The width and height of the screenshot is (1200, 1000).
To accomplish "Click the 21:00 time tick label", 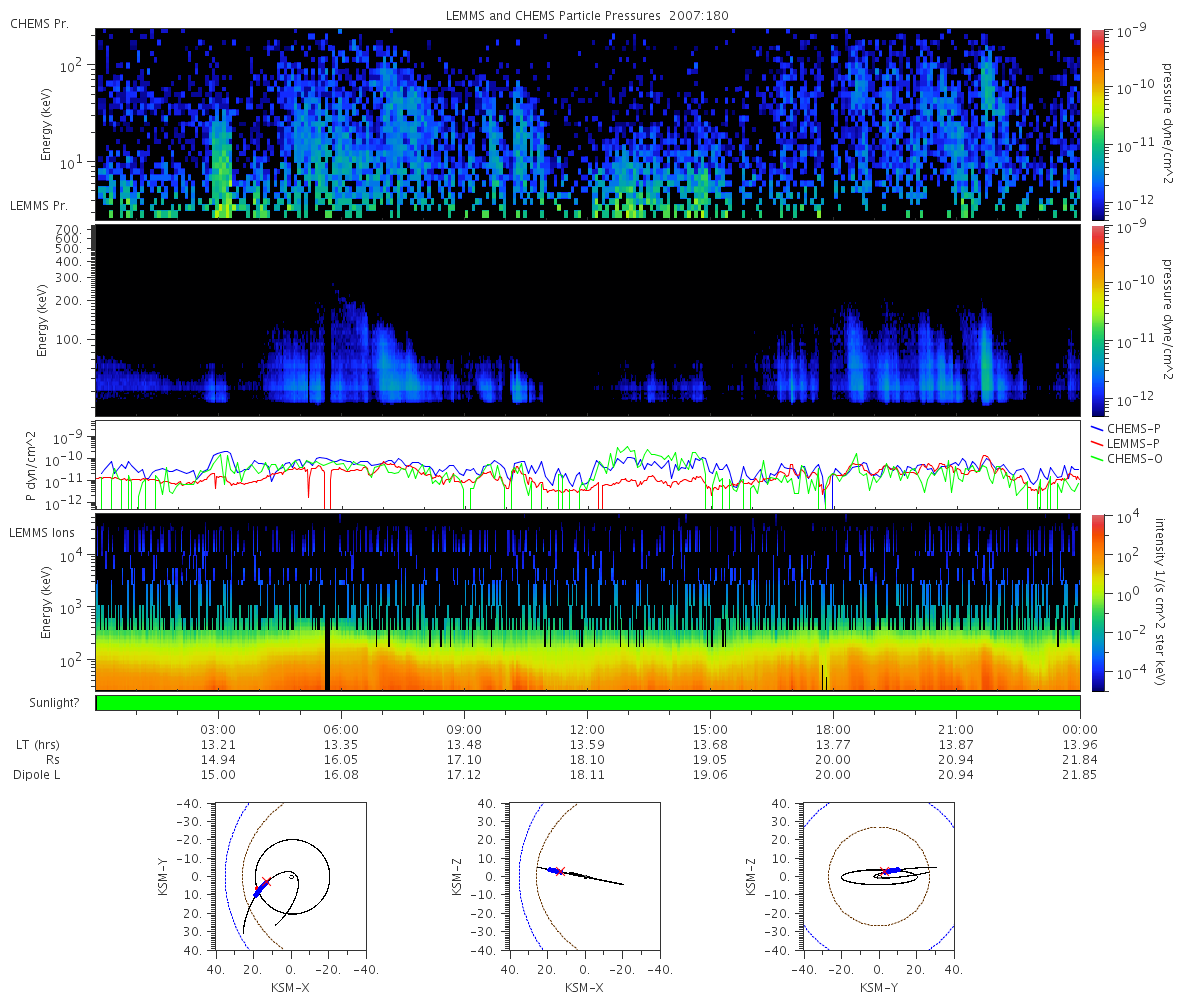I will coord(957,729).
